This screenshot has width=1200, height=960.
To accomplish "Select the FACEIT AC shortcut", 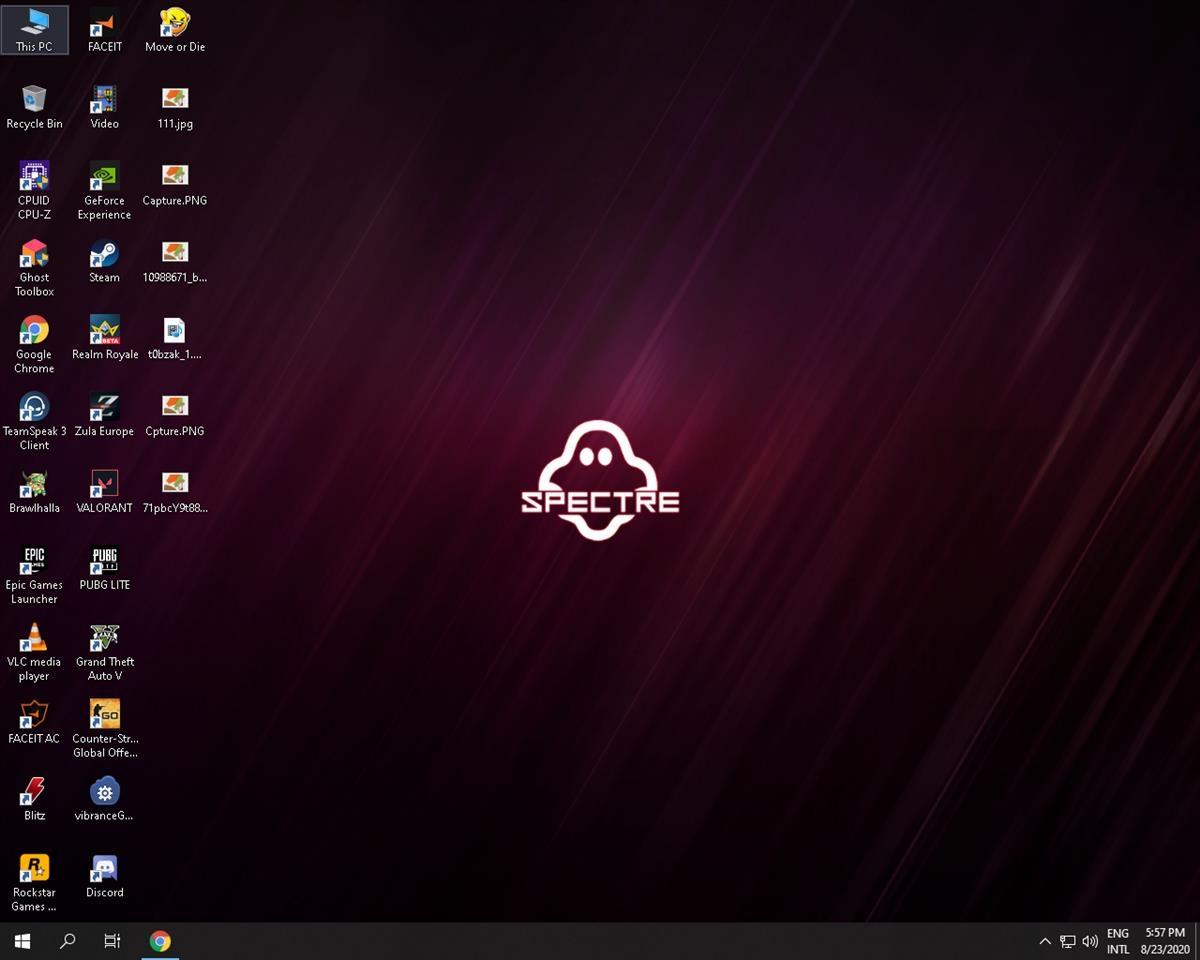I will 34,722.
